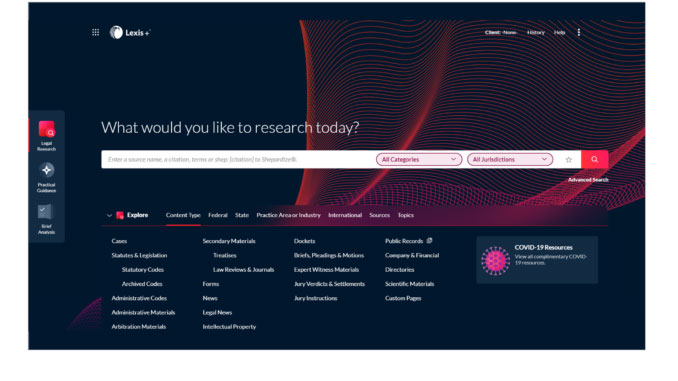
Task: Expand the All Categories dropdown
Action: point(419,160)
